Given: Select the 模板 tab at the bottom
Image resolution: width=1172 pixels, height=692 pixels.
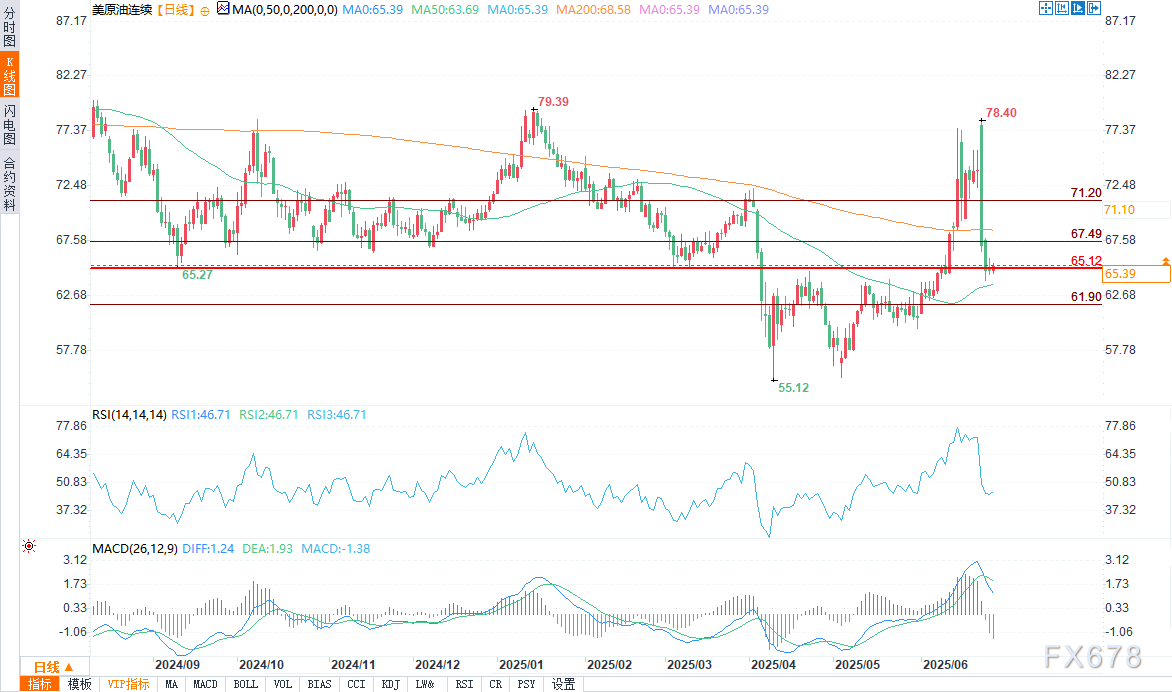Looking at the screenshot, I should click(79, 684).
